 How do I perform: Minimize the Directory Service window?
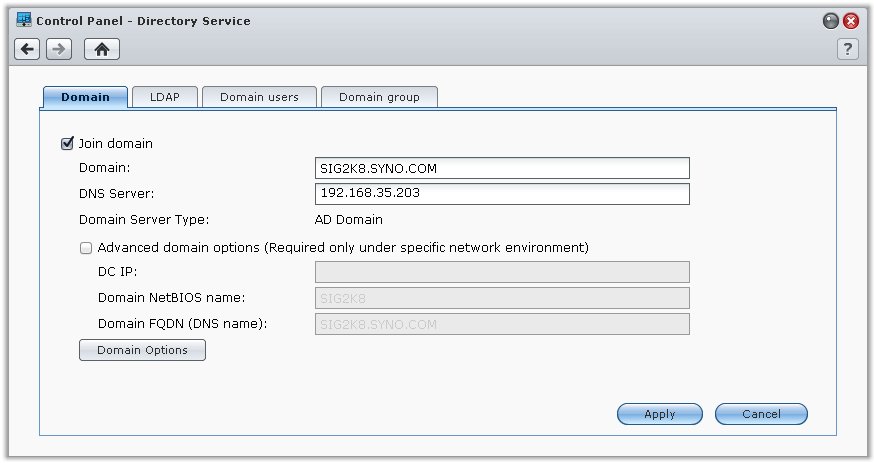point(831,21)
